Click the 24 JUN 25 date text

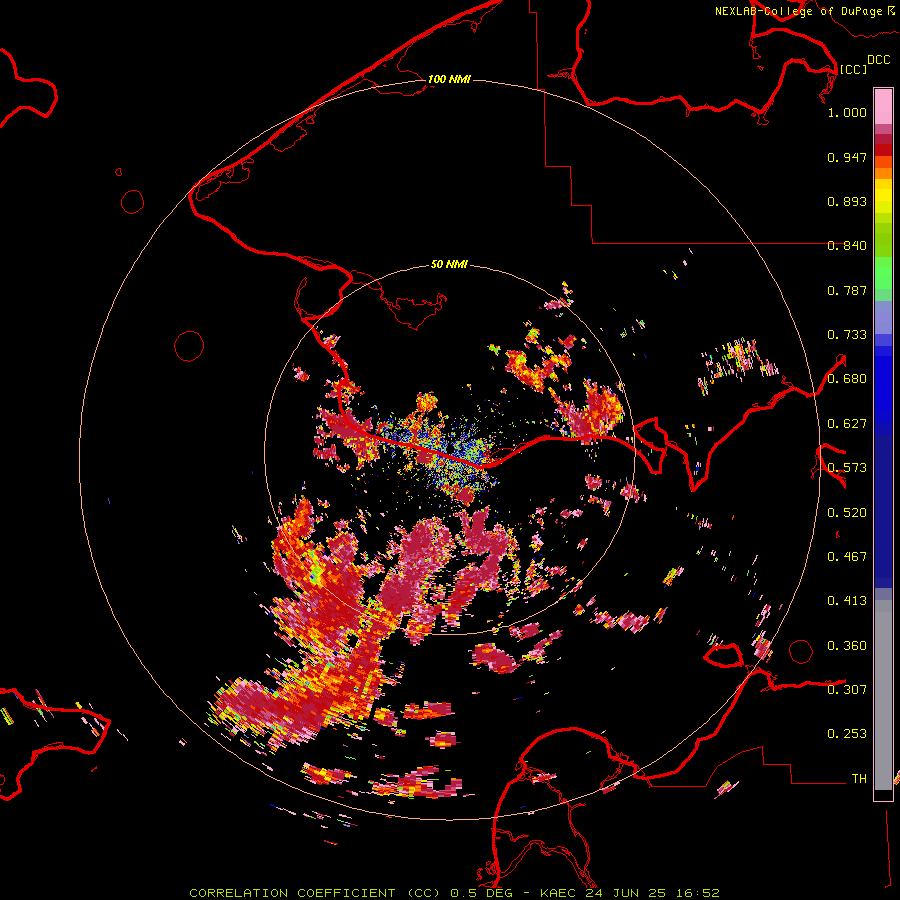(626, 893)
